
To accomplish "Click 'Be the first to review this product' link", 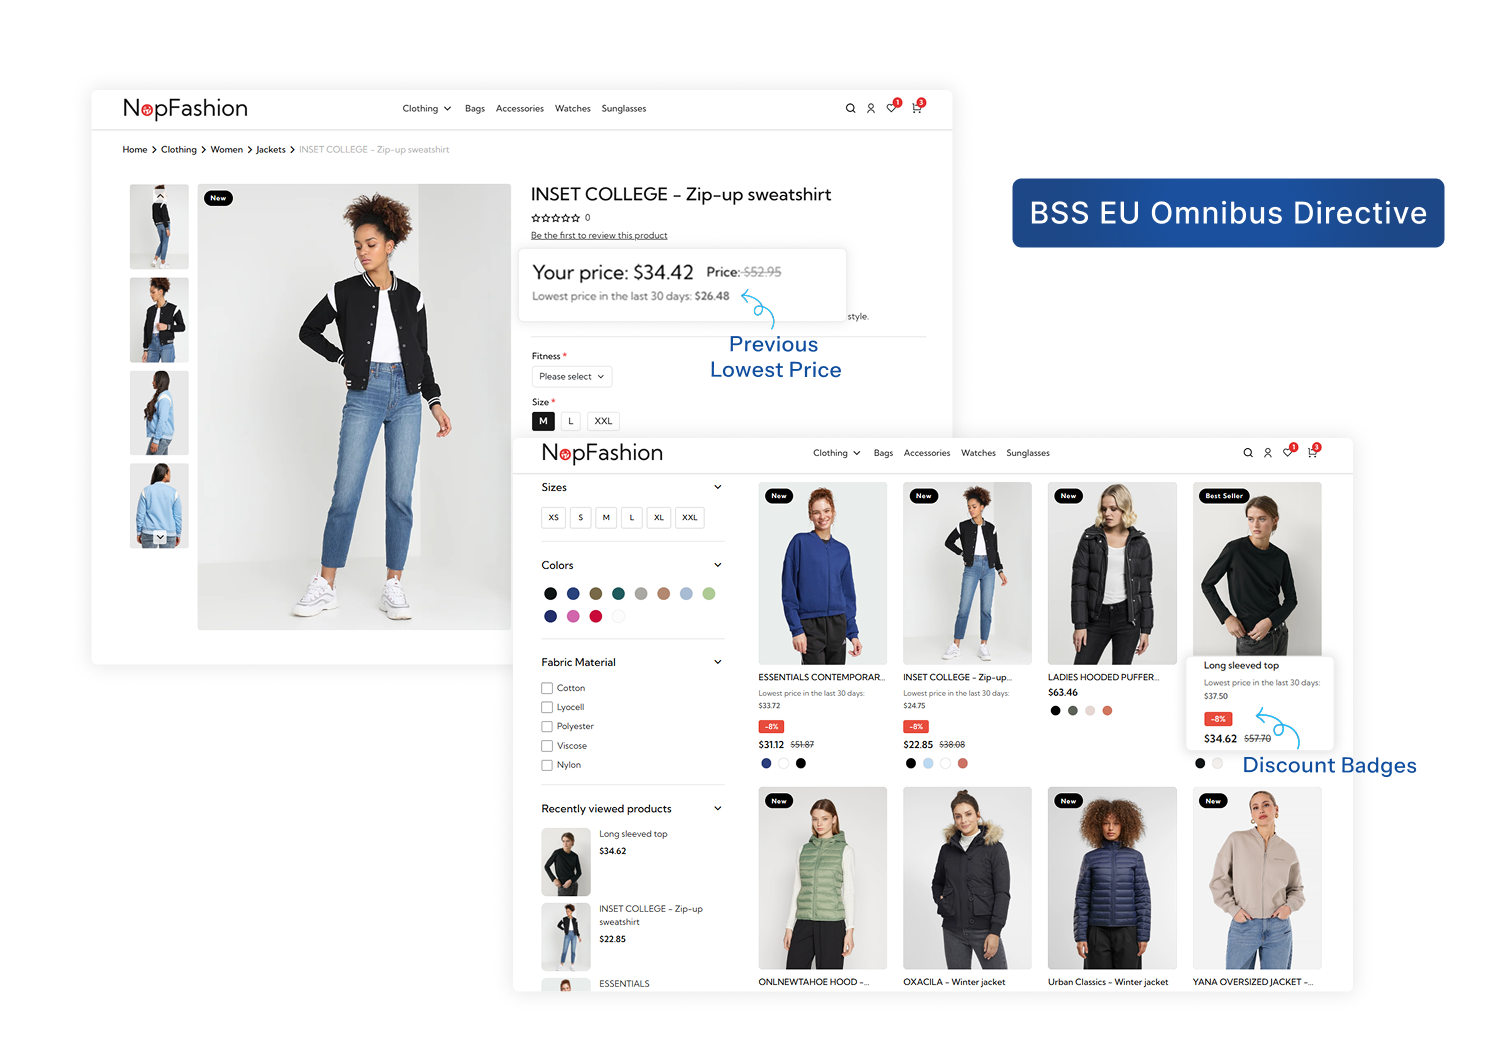I will 599,236.
